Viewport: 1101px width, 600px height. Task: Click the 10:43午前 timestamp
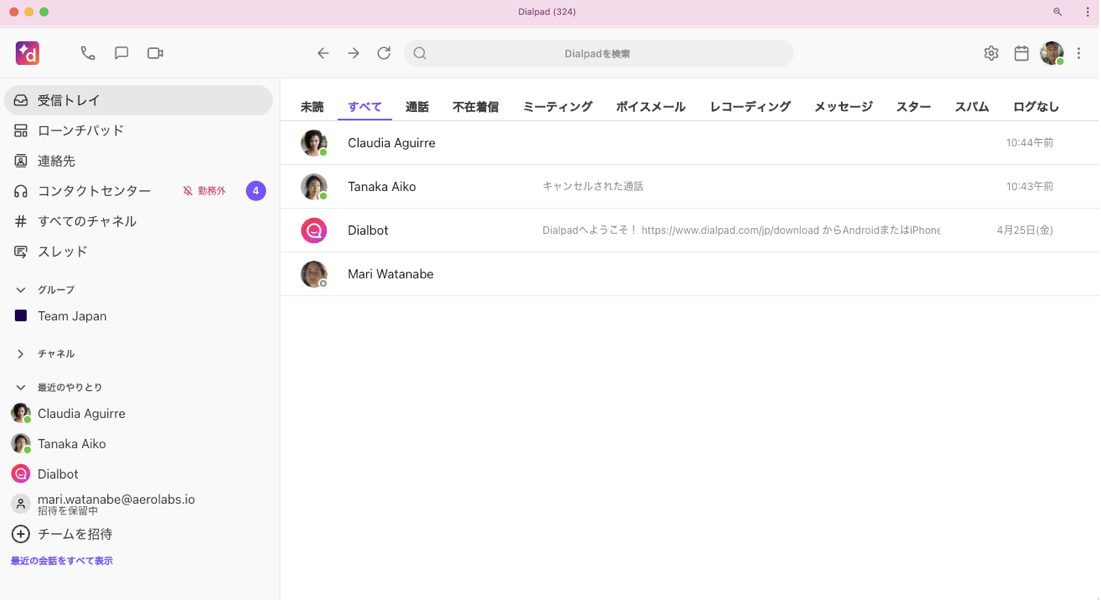(1029, 186)
